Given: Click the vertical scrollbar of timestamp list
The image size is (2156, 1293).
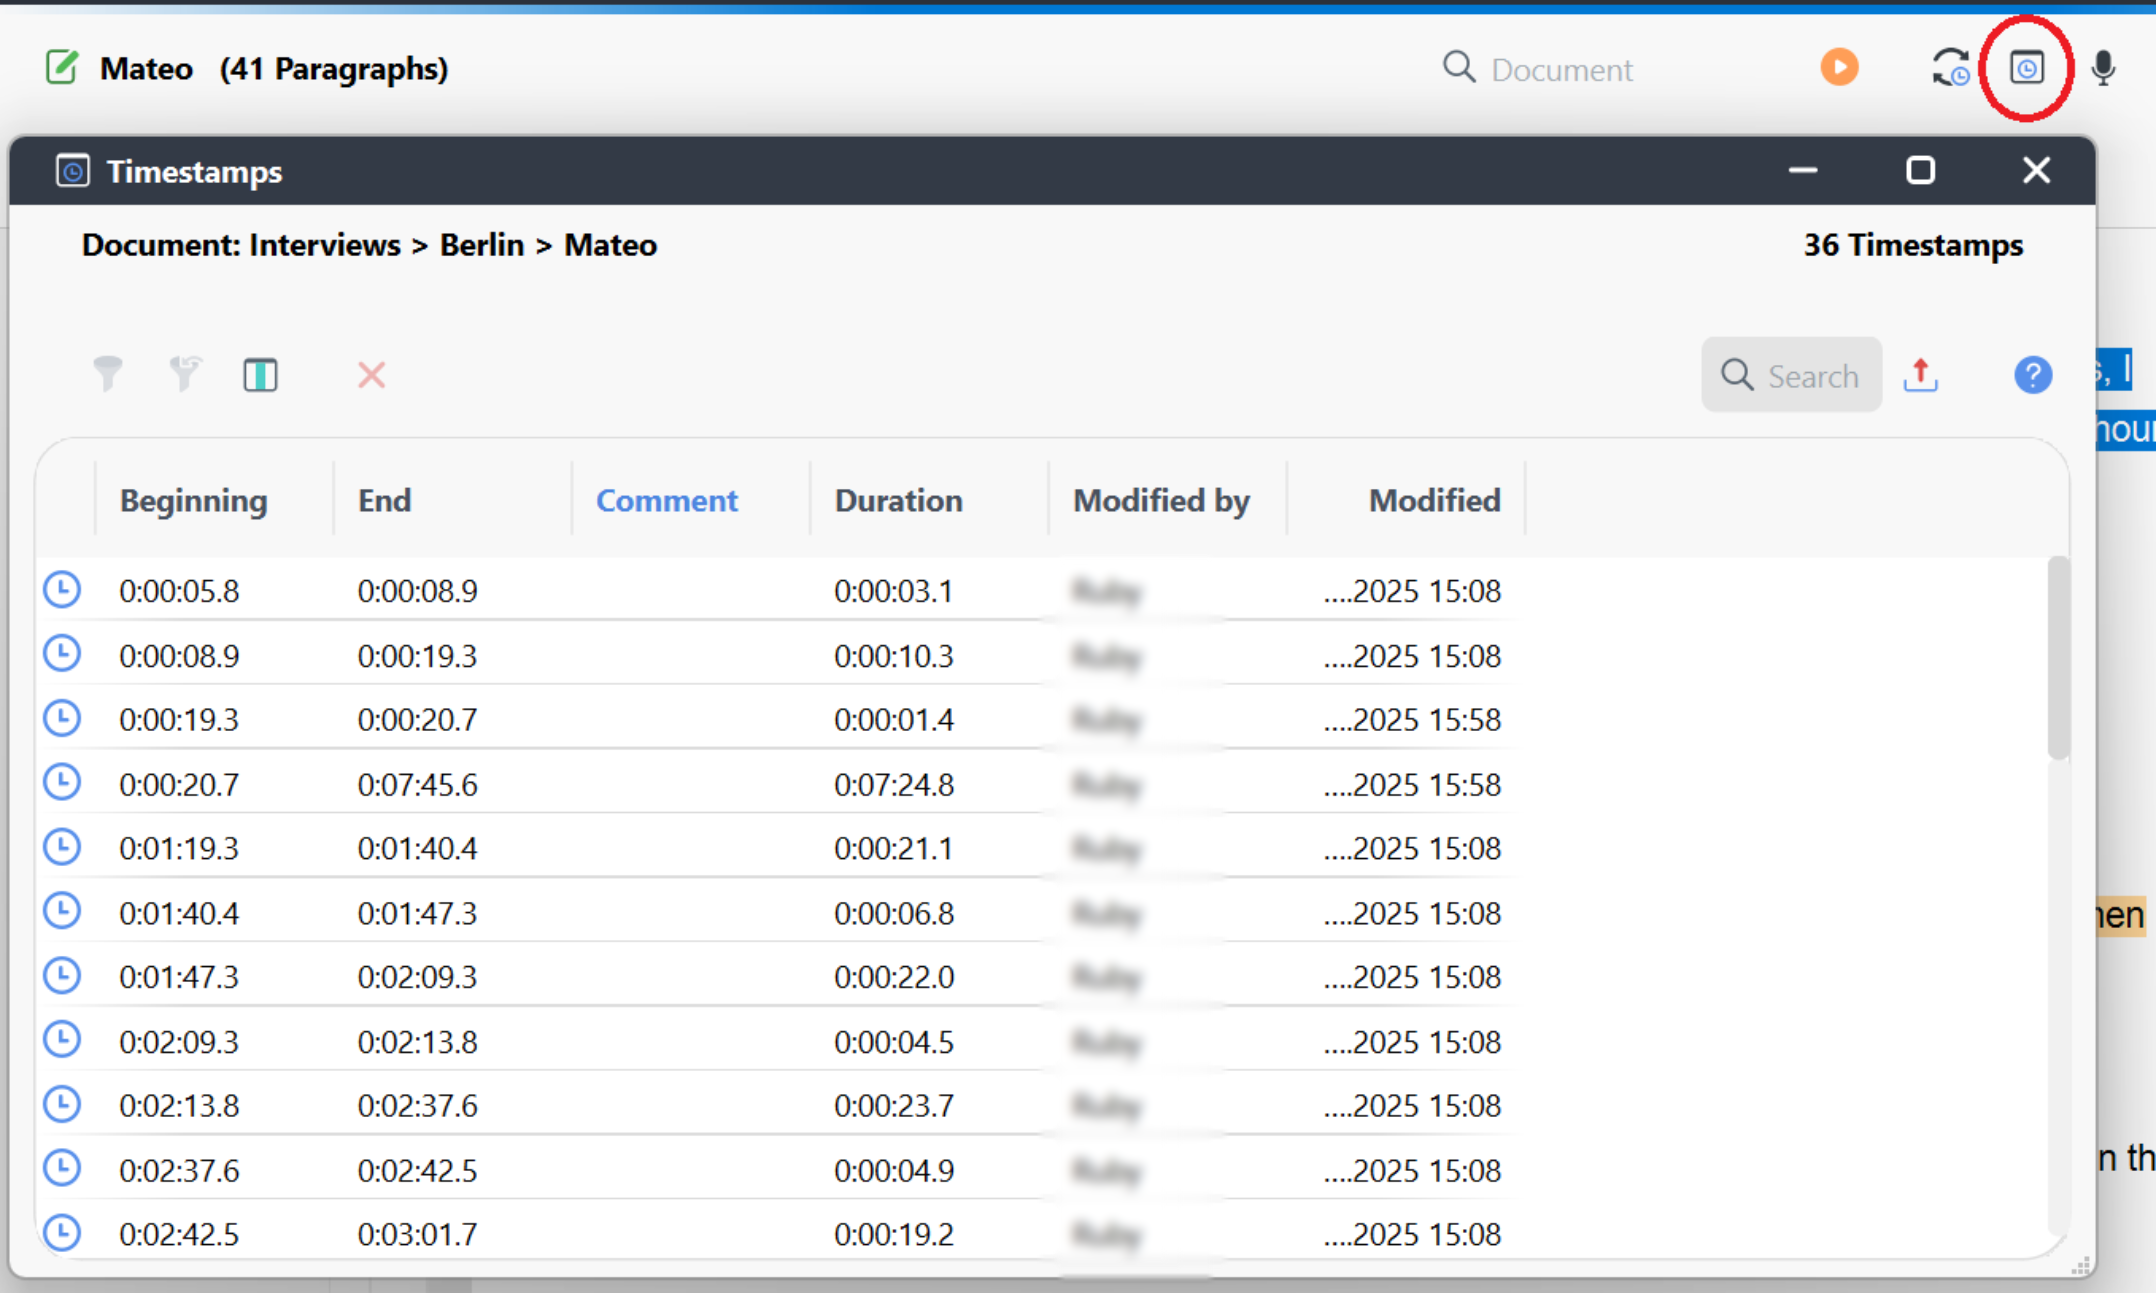Looking at the screenshot, I should (2057, 660).
